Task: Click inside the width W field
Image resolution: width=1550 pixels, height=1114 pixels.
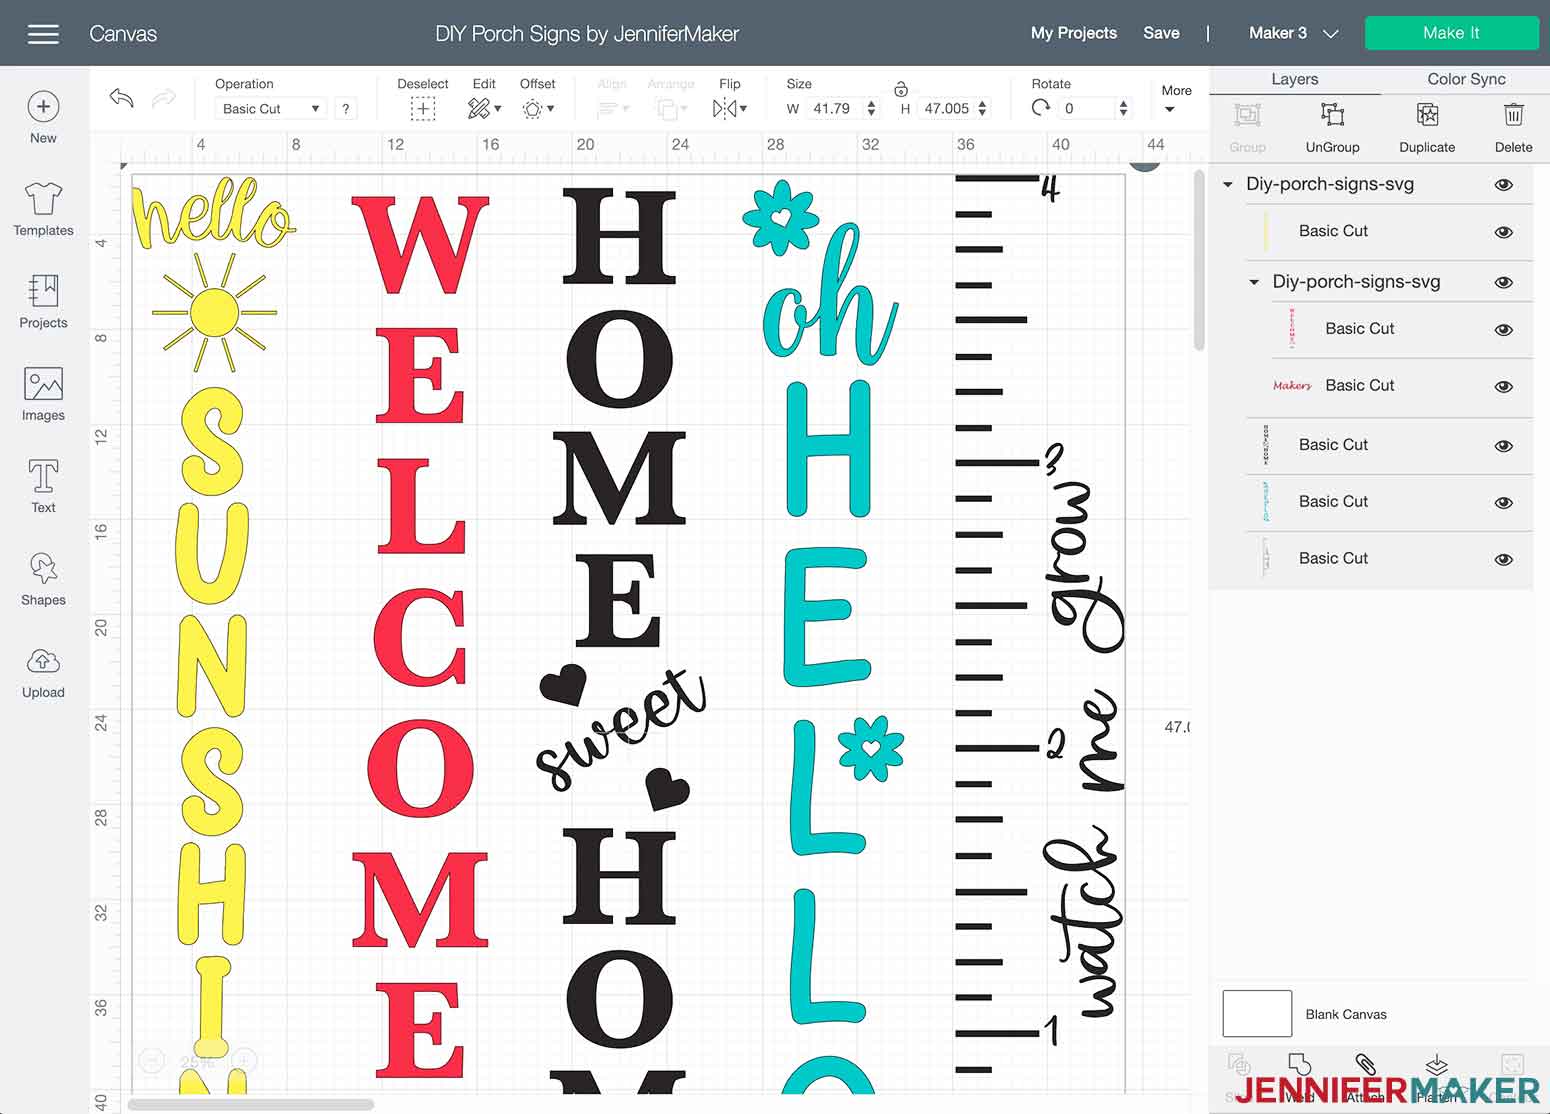Action: 835,108
